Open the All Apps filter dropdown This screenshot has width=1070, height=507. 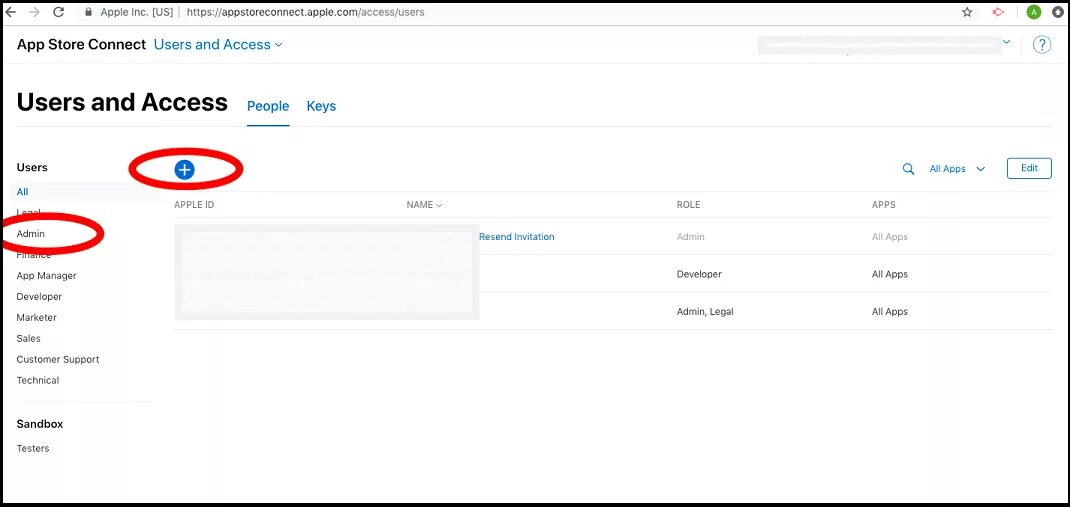coord(957,169)
